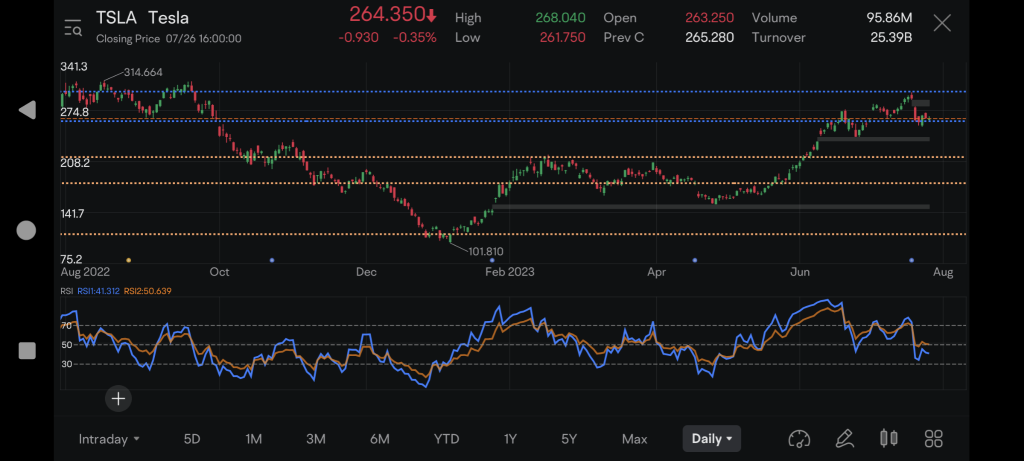Tap the Volume value 95.86M
Screen dimensions: 1024x461
coord(889,18)
